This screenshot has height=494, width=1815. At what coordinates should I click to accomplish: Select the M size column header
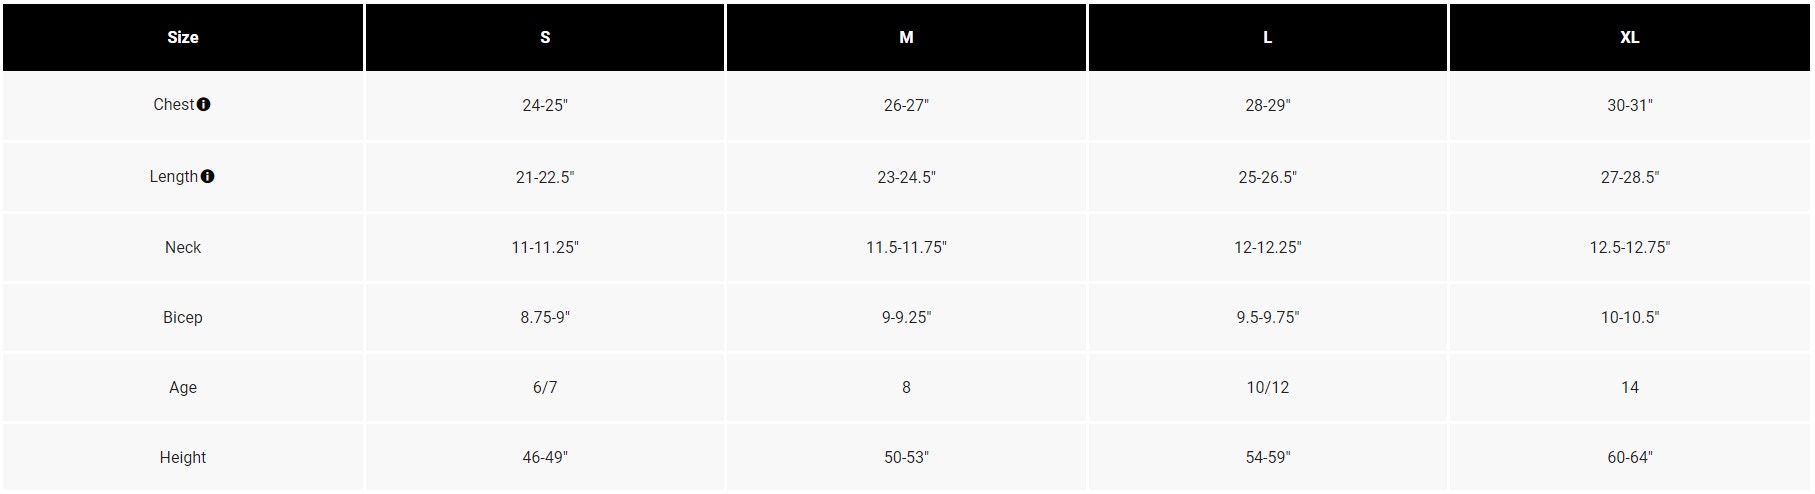(x=906, y=37)
